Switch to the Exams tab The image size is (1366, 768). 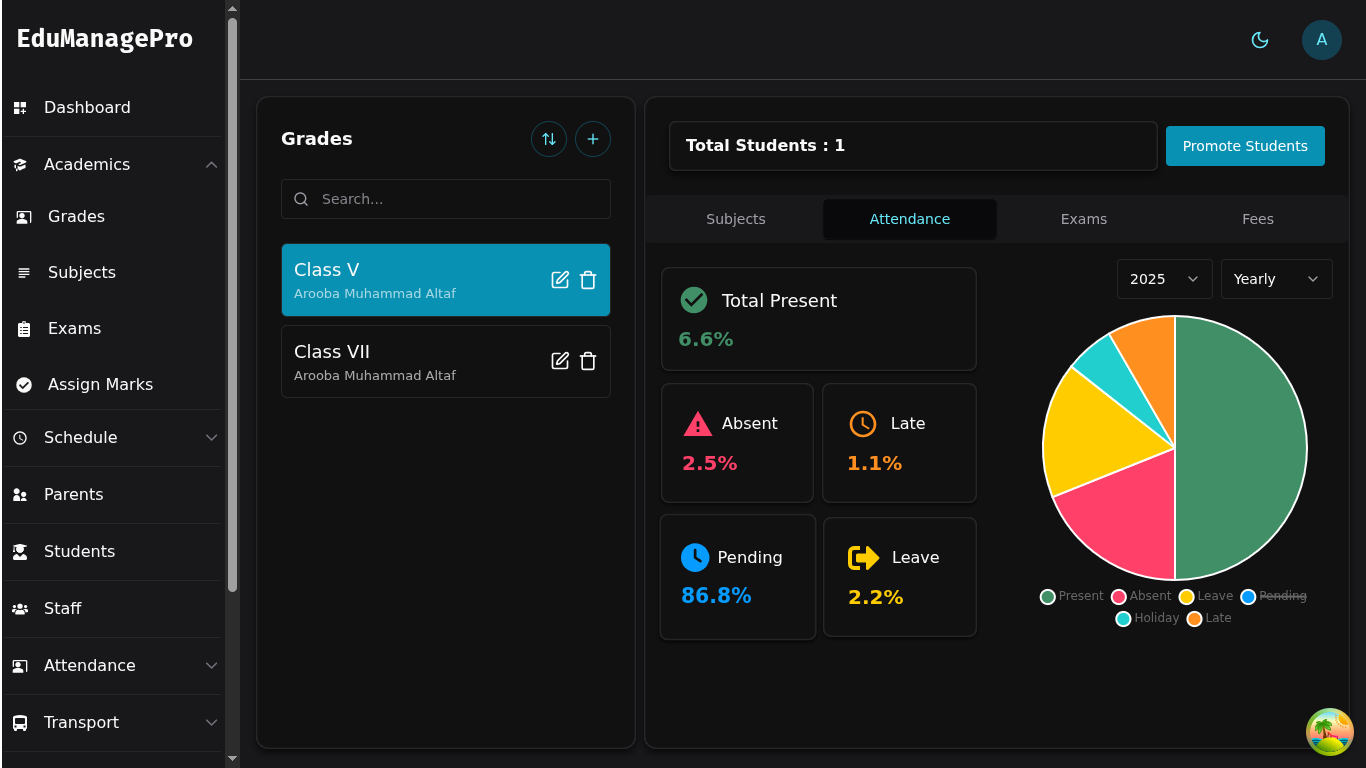coord(1083,219)
